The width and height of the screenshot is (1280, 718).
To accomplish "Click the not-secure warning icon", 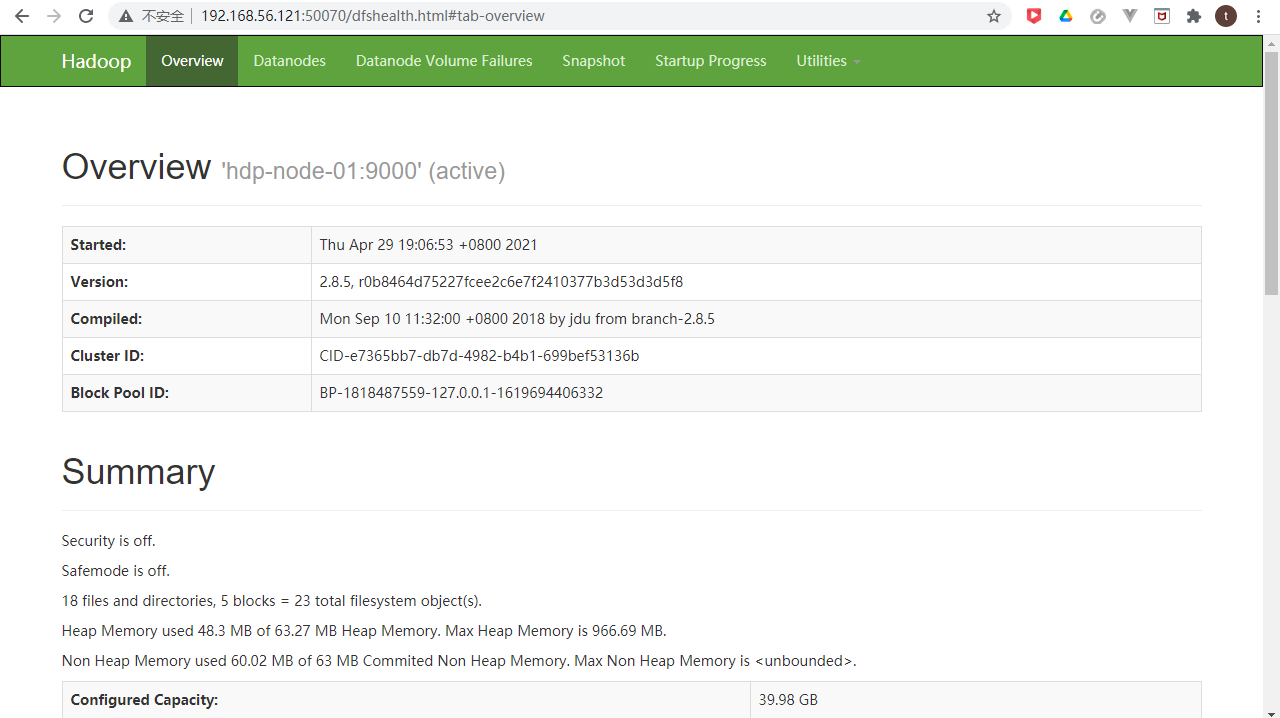I will pyautogui.click(x=125, y=16).
